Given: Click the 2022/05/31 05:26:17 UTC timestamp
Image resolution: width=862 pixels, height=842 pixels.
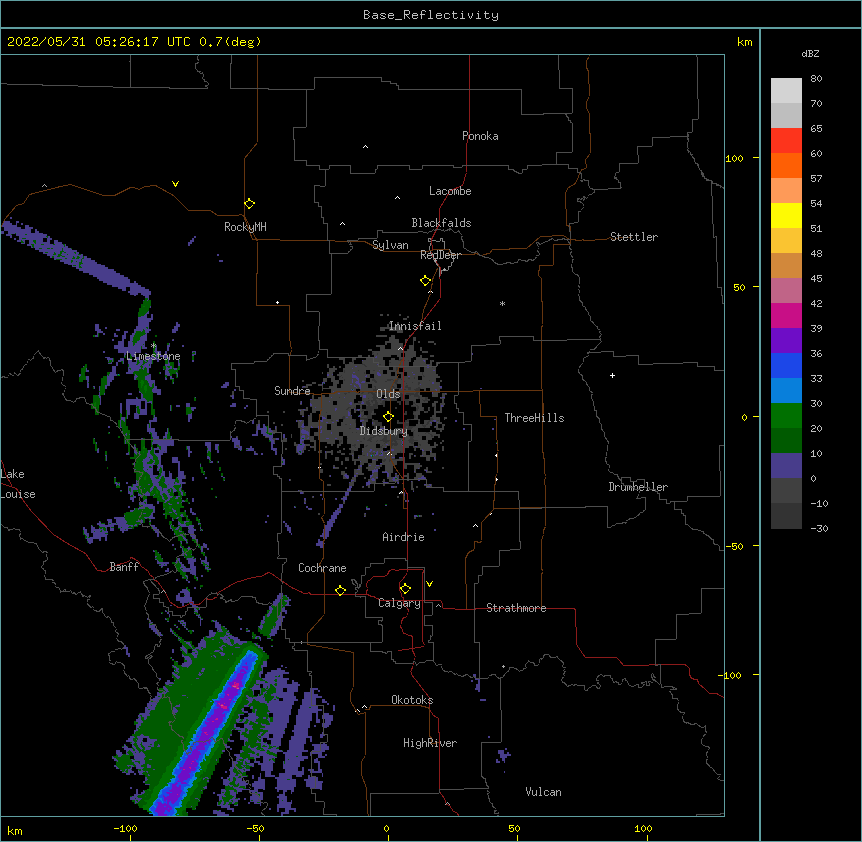Looking at the screenshot, I should pos(99,42).
